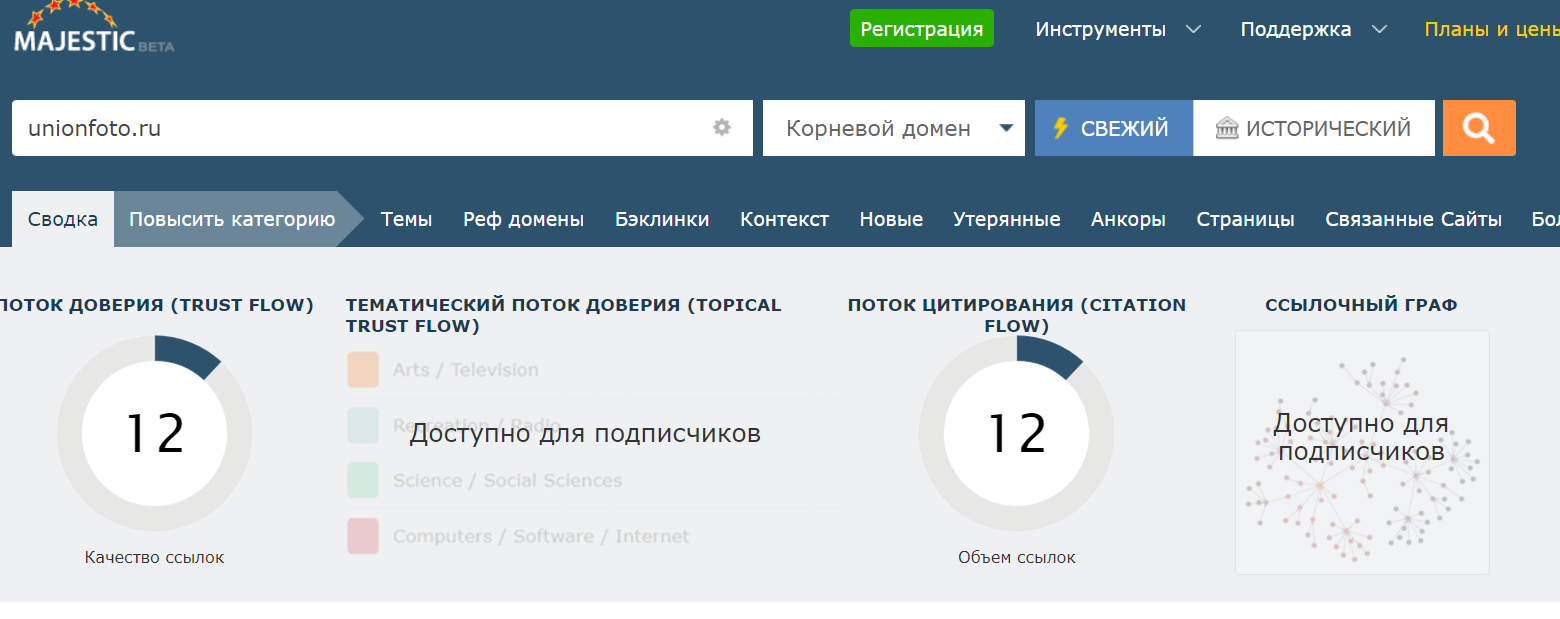Go to the Темы tab
The width and height of the screenshot is (1560, 619).
point(407,219)
